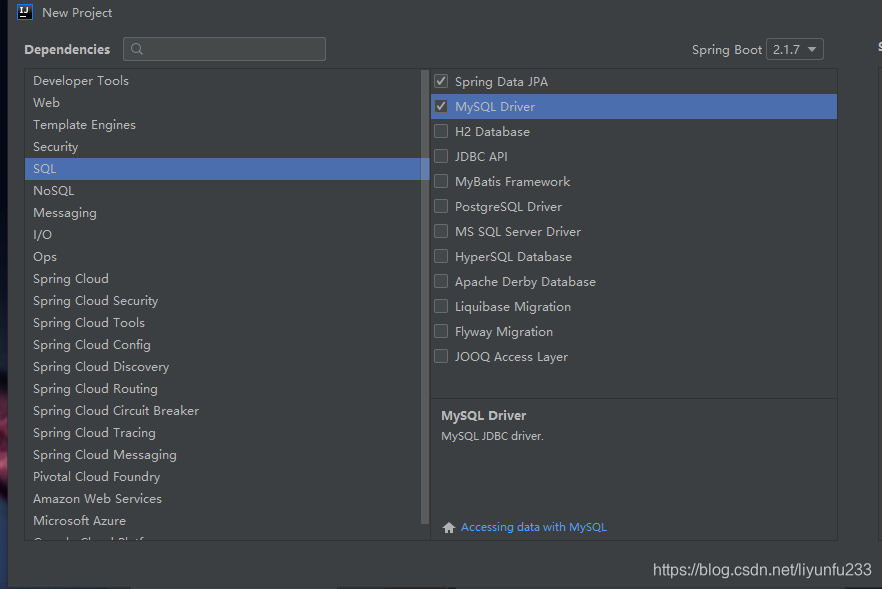Click the Apache Derby Database label

pyautogui.click(x=525, y=281)
